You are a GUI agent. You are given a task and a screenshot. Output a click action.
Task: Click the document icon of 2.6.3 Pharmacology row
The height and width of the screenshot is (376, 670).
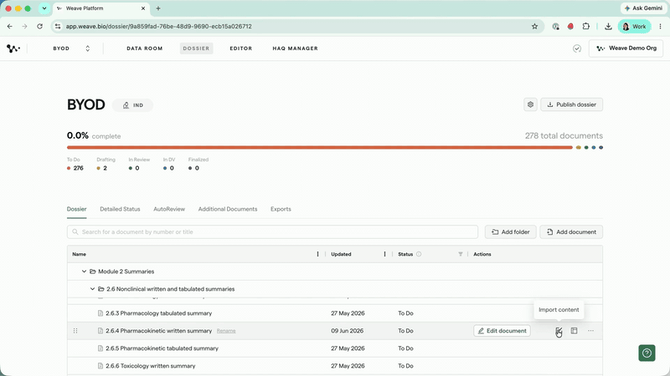click(x=100, y=313)
